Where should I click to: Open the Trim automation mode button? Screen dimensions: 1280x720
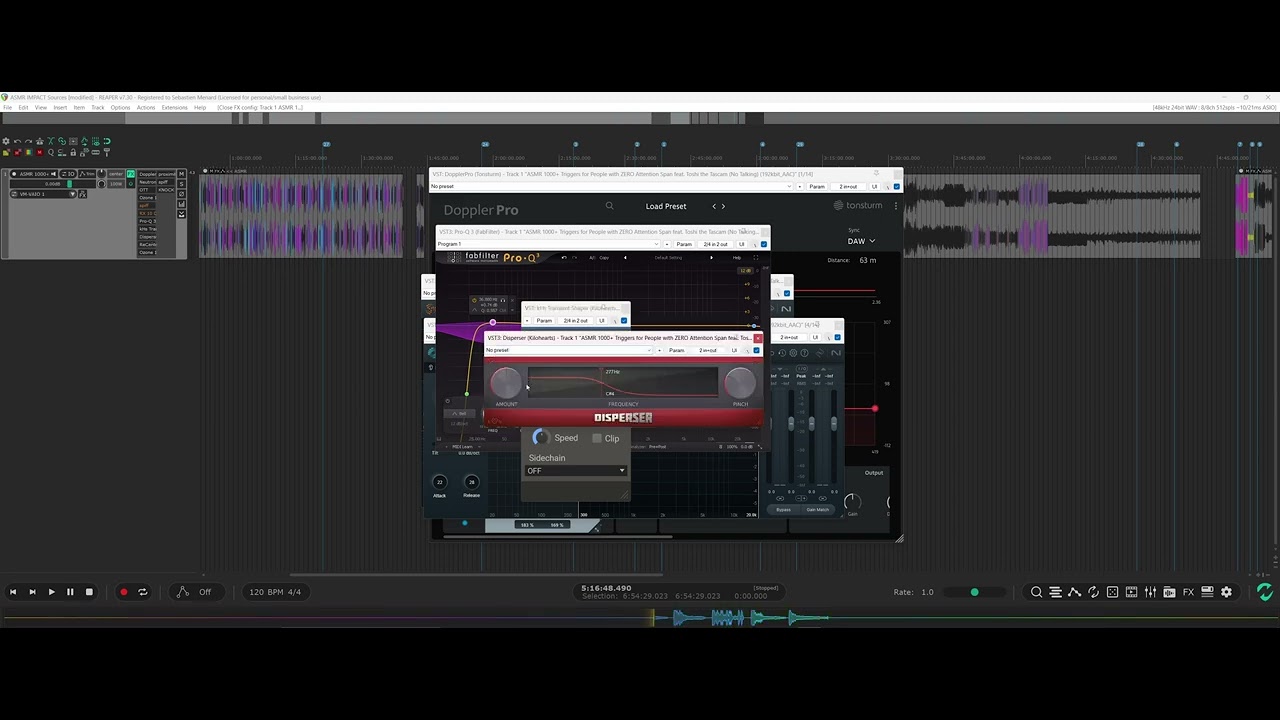click(x=87, y=174)
